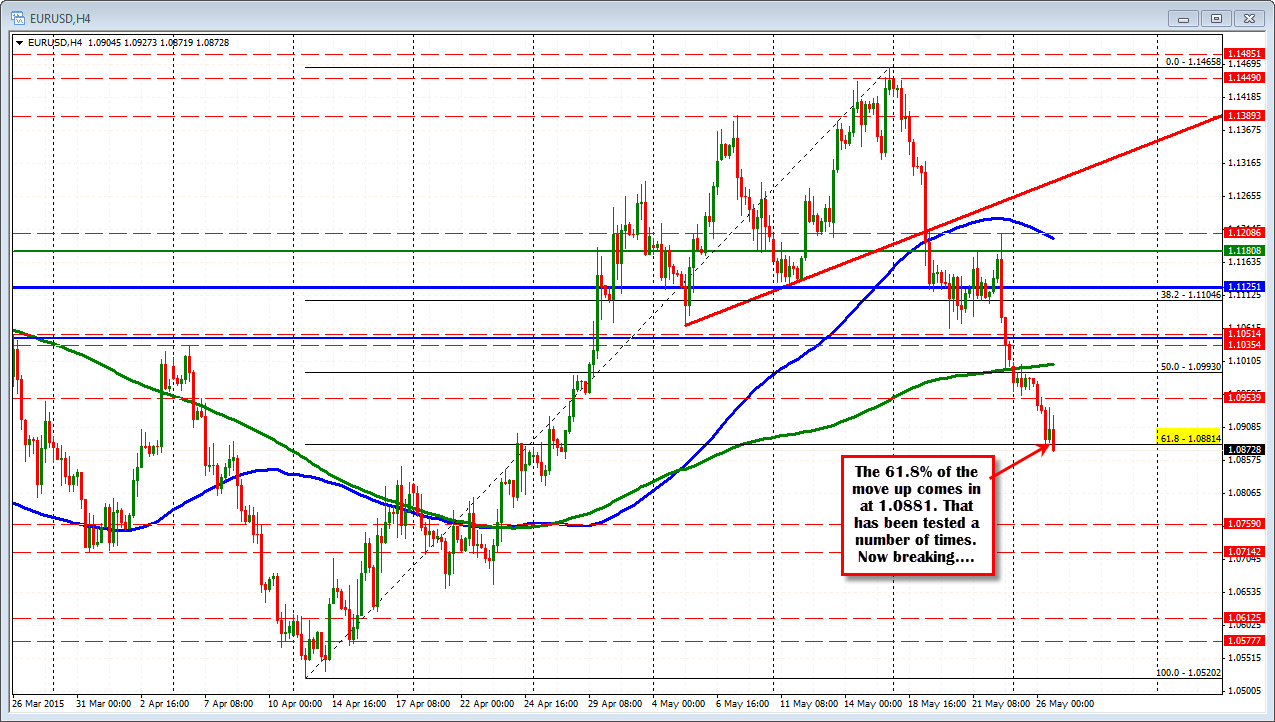
Task: Select the 1.14851 red price label
Action: pyautogui.click(x=1244, y=55)
